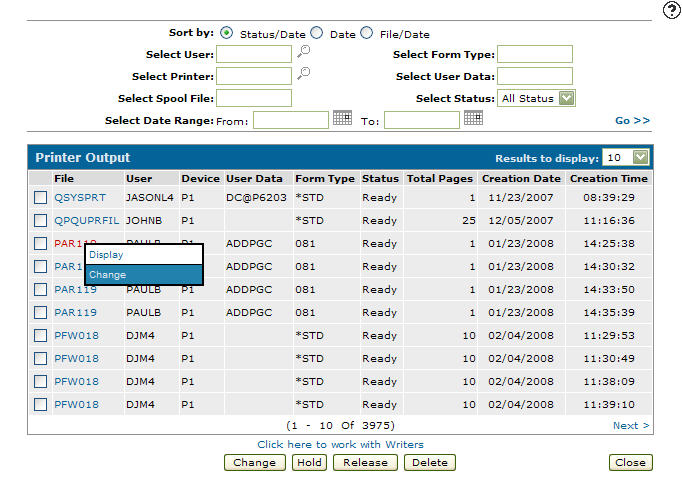Viewport: 682px width, 483px height.
Task: Expand the Select Status dropdown
Action: click(567, 98)
